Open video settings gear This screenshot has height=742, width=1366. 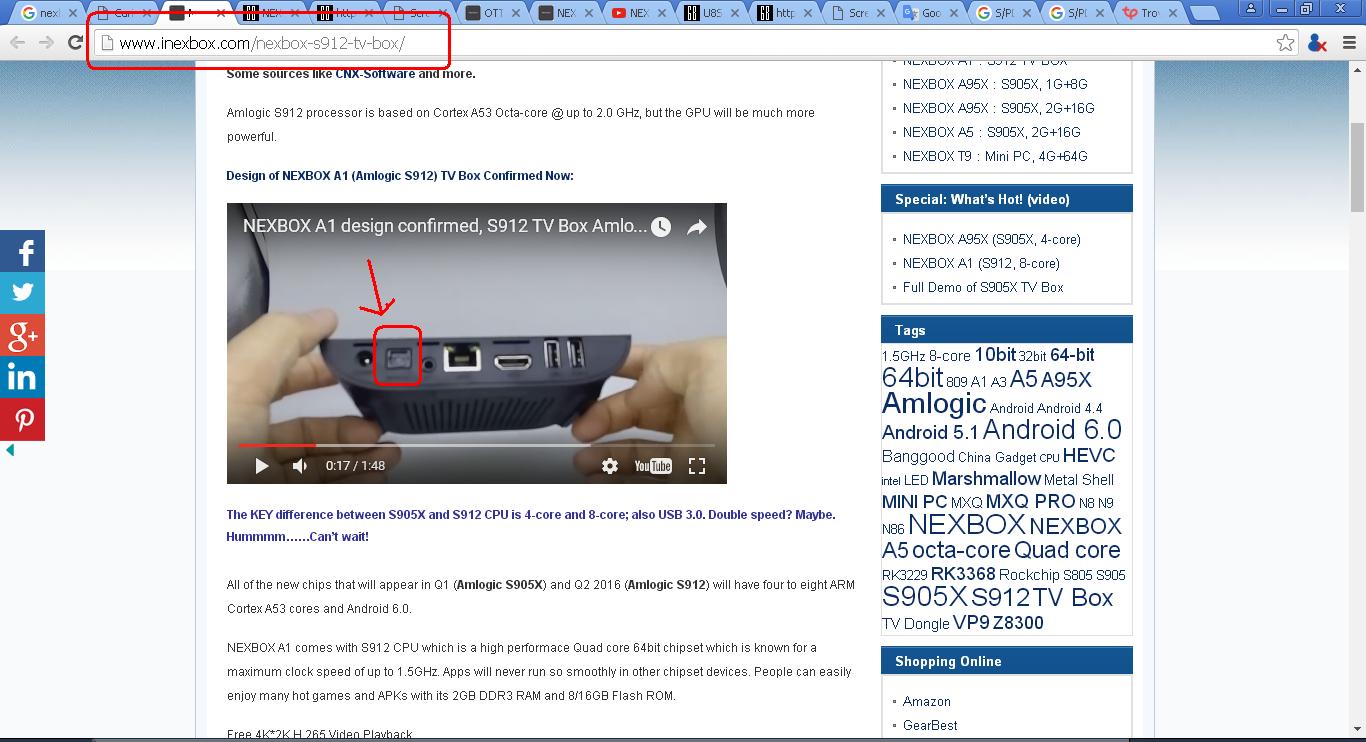(610, 465)
